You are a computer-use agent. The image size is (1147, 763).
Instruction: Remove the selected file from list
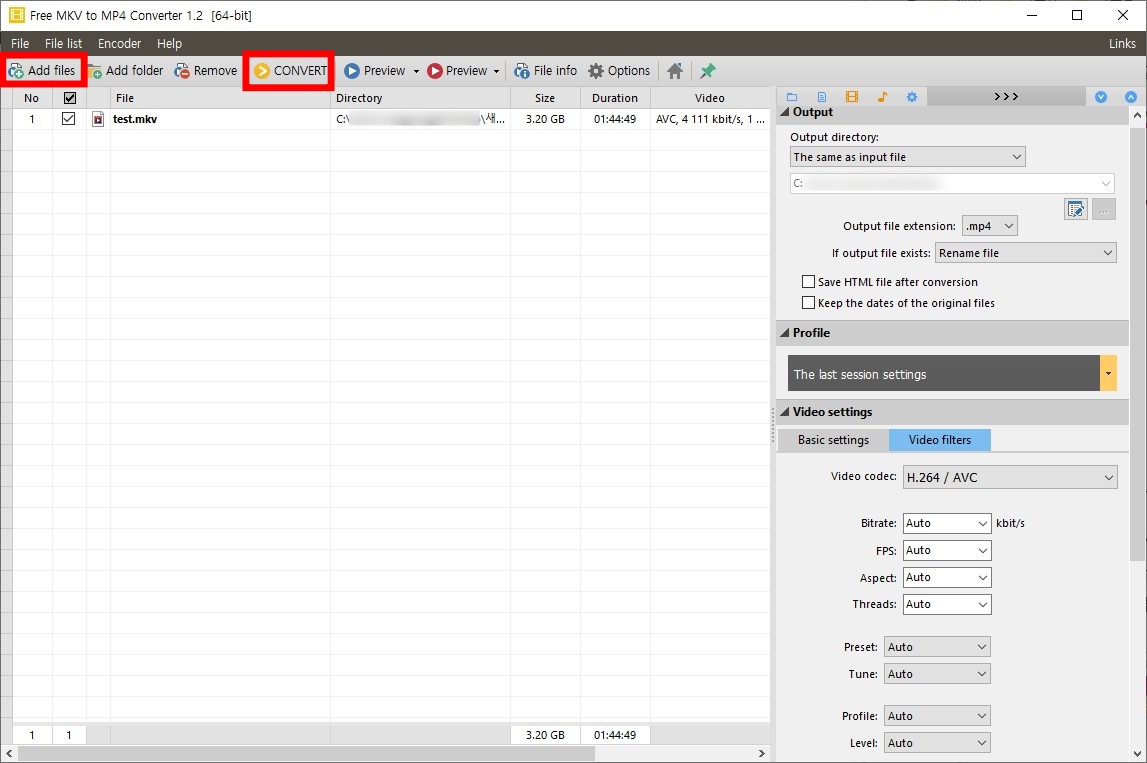206,70
